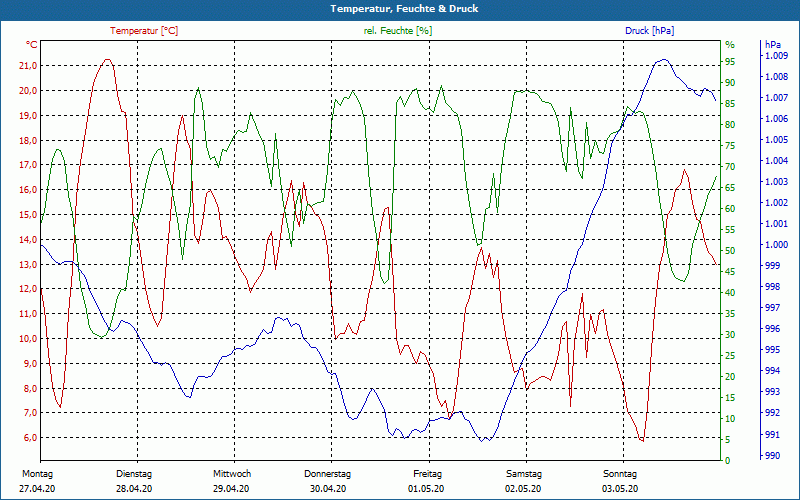Click the 6,0 temperature axis value

[30, 438]
